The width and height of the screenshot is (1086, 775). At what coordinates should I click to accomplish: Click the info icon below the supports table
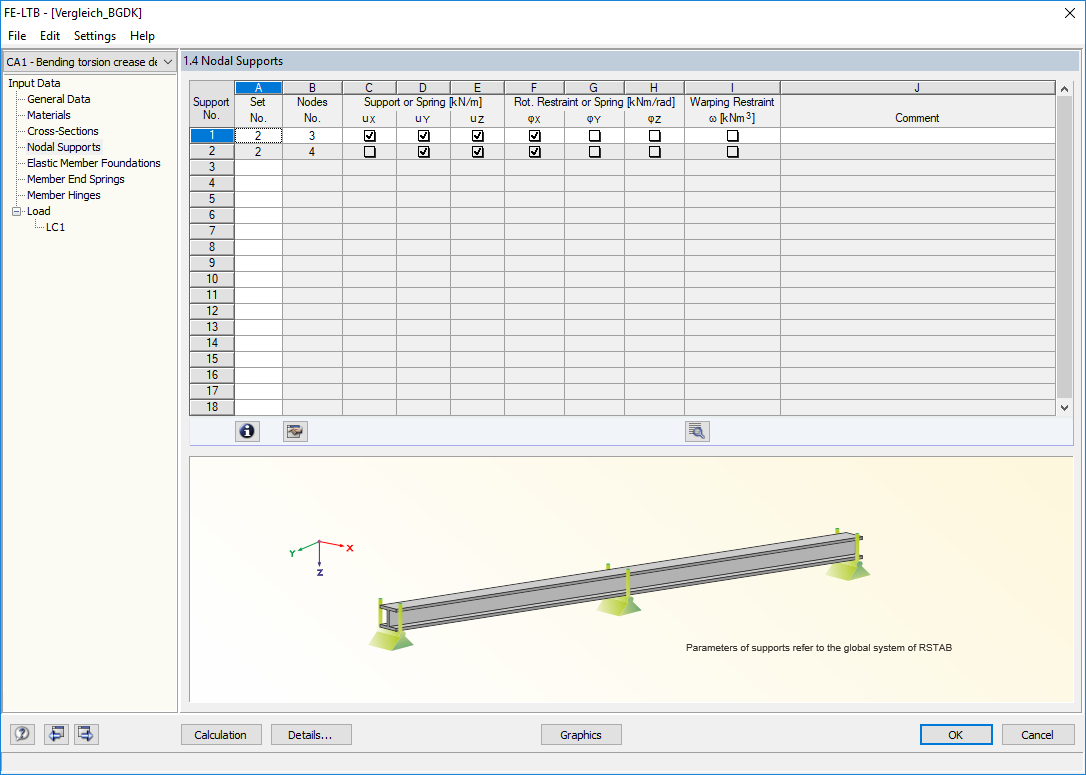pyautogui.click(x=247, y=431)
